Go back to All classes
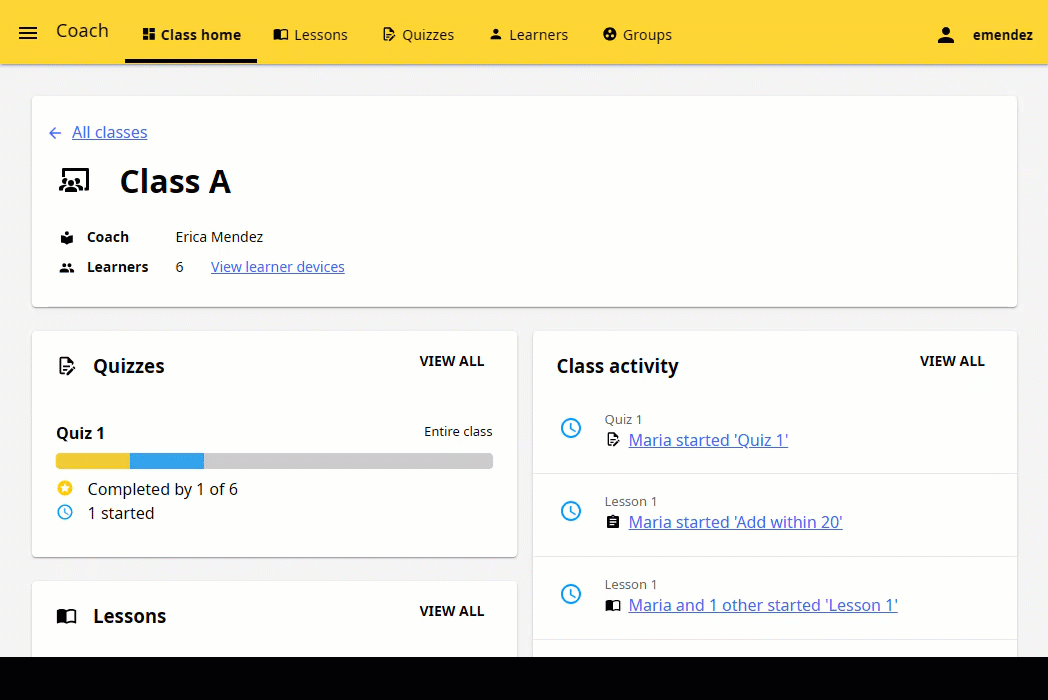 click(110, 132)
